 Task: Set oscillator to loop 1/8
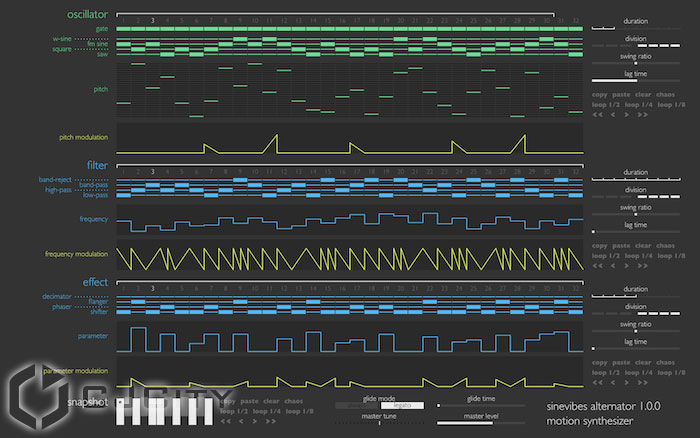click(671, 105)
